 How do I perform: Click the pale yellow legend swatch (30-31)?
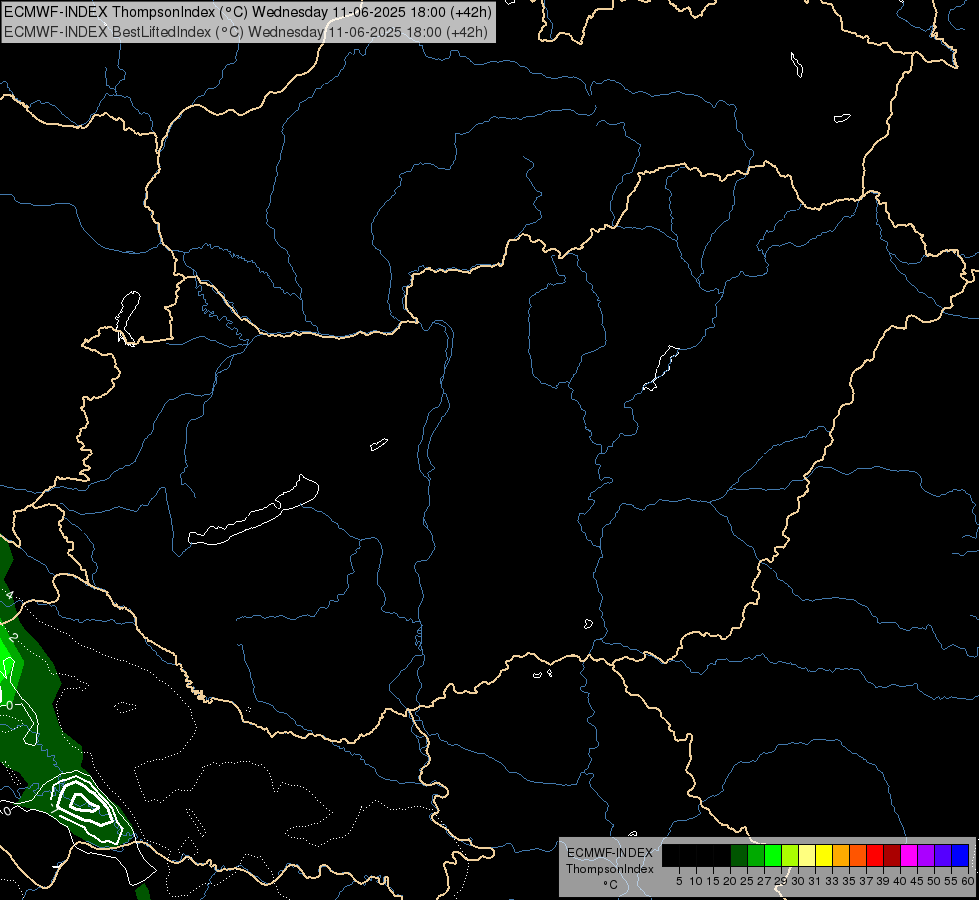click(807, 855)
